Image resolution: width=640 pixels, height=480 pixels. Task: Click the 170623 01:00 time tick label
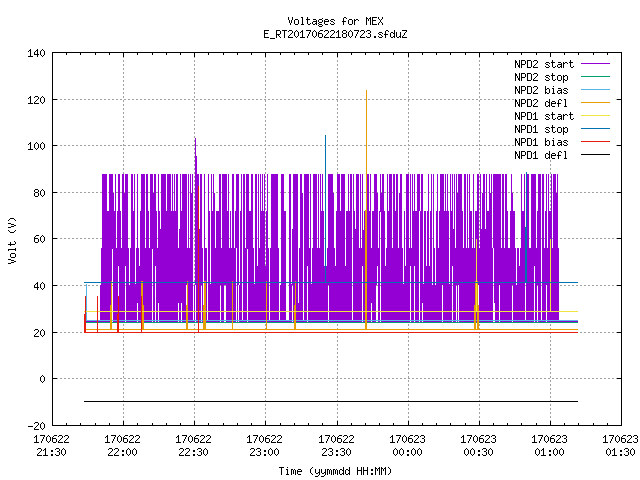point(549,446)
